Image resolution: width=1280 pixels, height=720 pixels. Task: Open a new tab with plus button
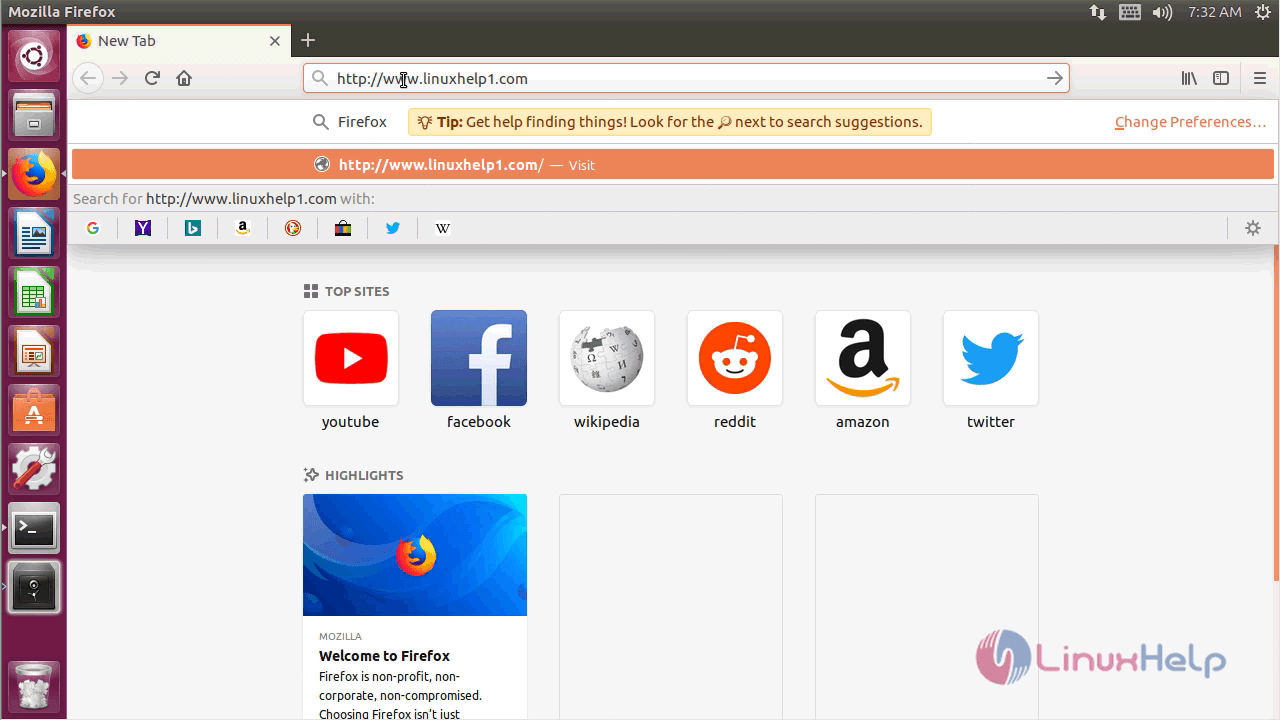[308, 40]
